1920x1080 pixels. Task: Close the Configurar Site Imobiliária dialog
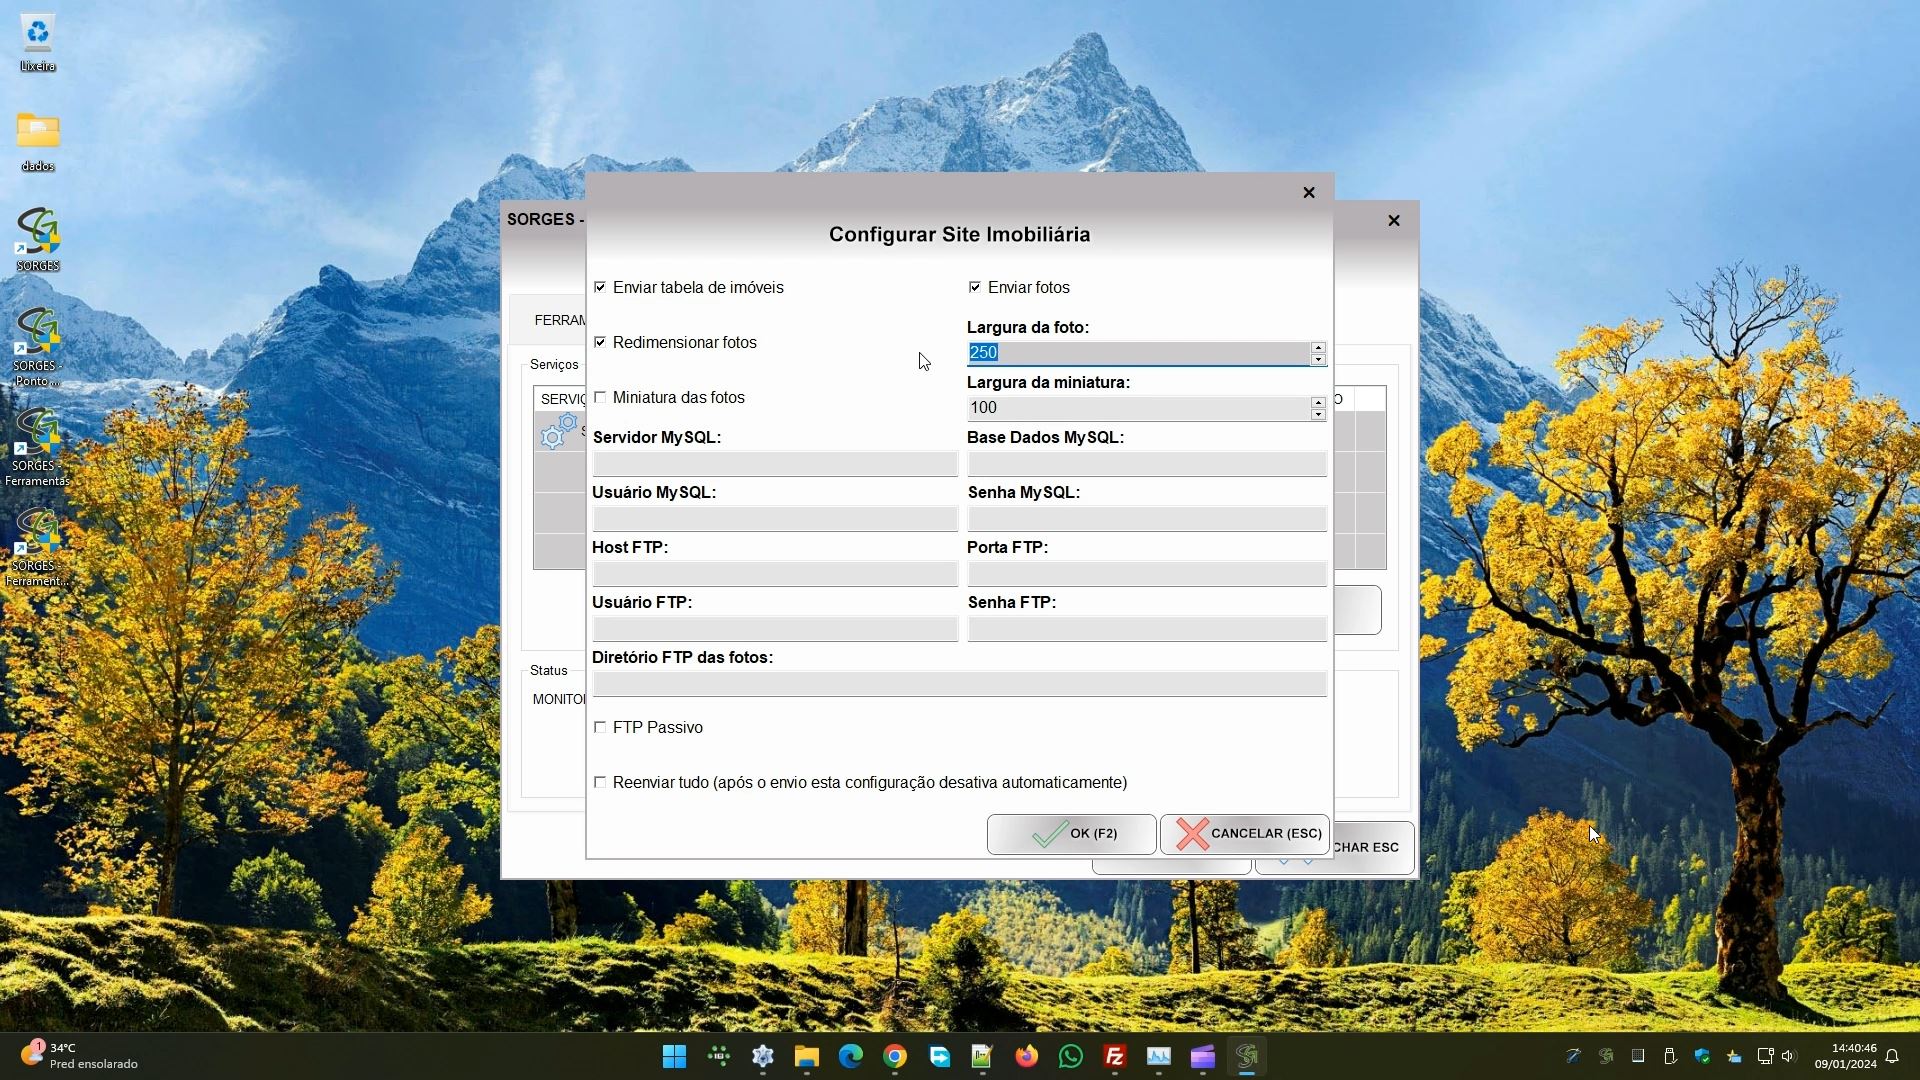(x=1308, y=192)
